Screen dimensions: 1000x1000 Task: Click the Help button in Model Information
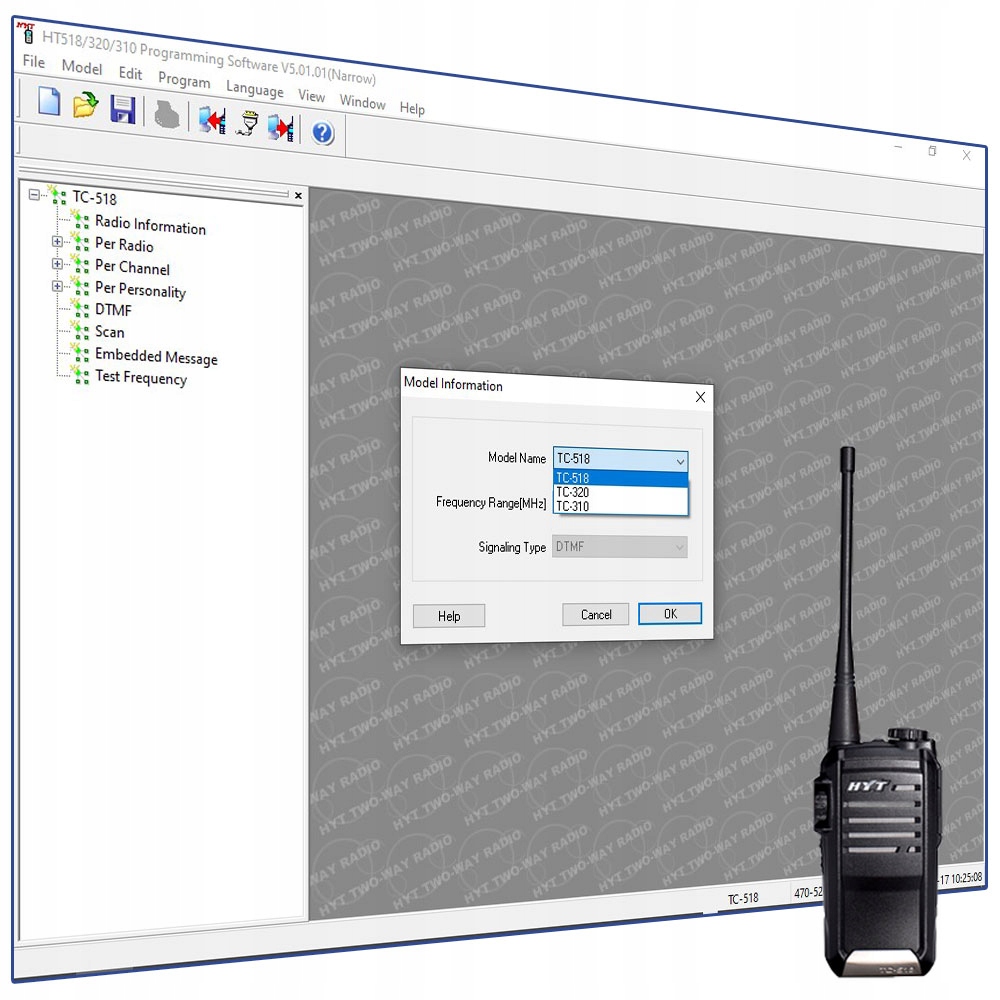tap(449, 616)
